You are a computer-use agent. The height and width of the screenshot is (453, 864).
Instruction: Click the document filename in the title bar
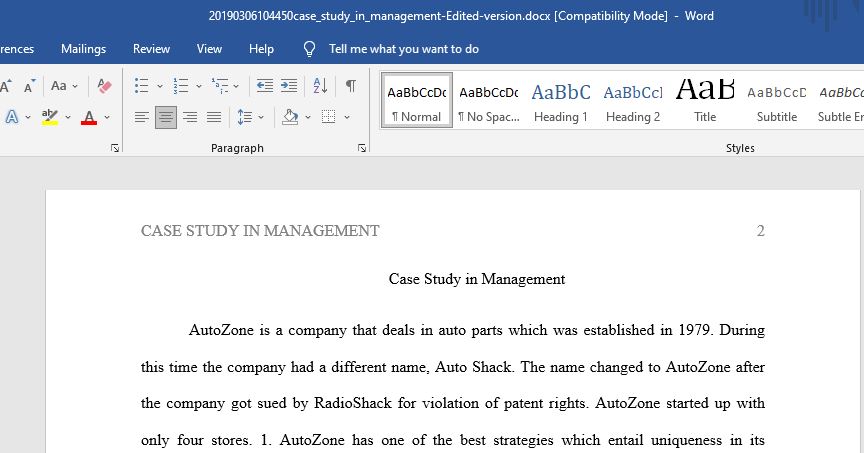pos(380,15)
